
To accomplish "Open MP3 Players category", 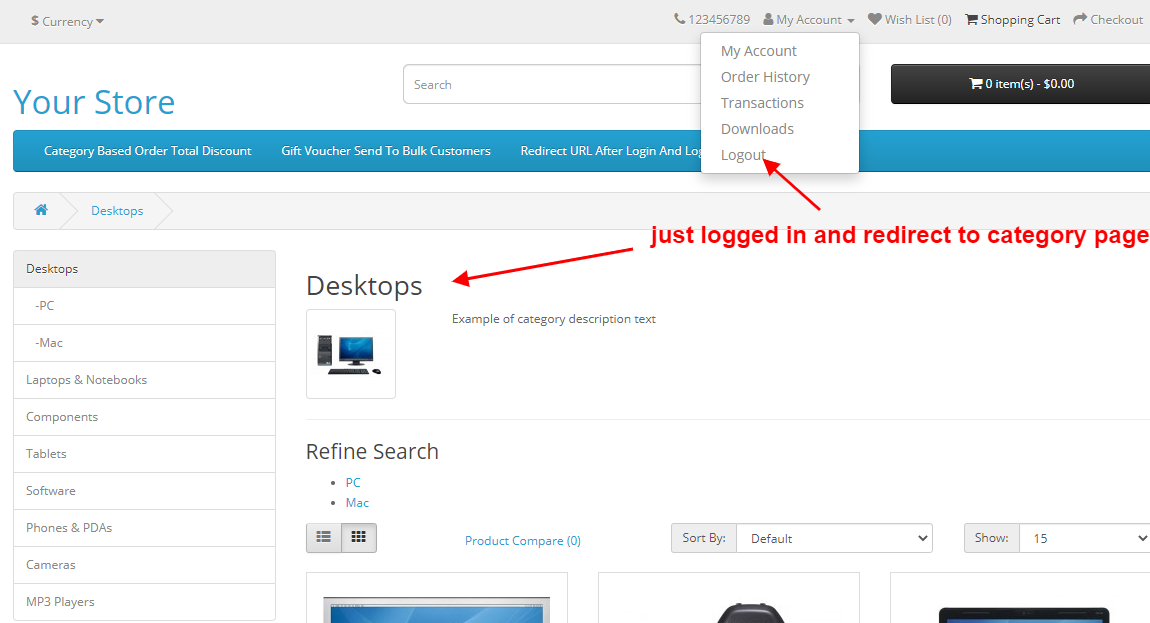I will coord(144,602).
